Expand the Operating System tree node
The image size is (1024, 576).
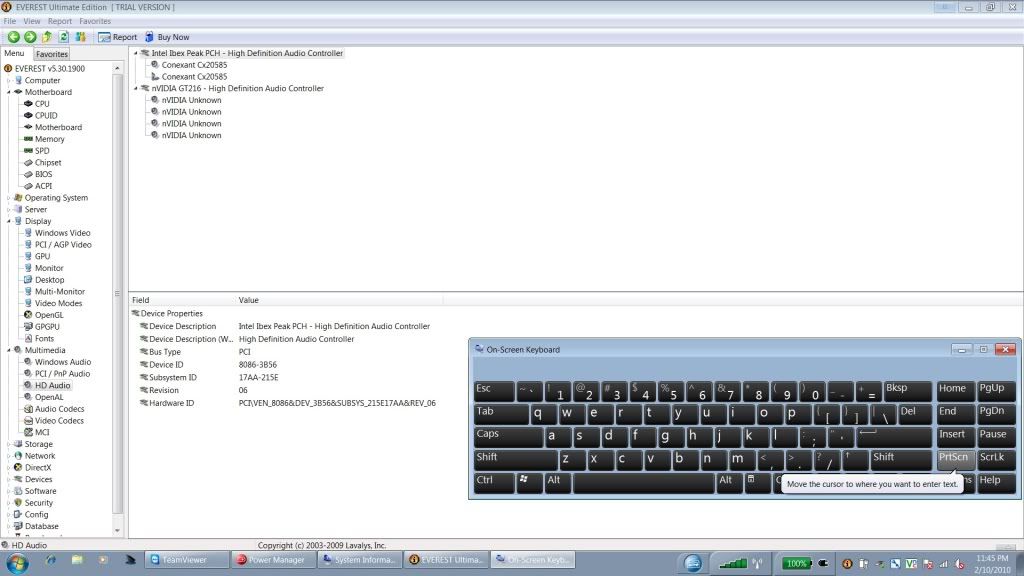point(9,198)
